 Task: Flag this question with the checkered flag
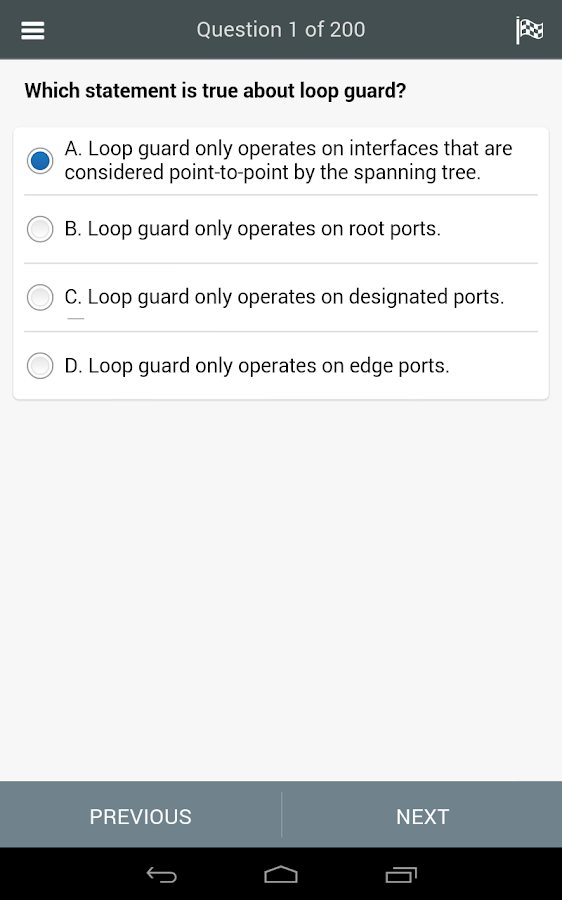(529, 30)
